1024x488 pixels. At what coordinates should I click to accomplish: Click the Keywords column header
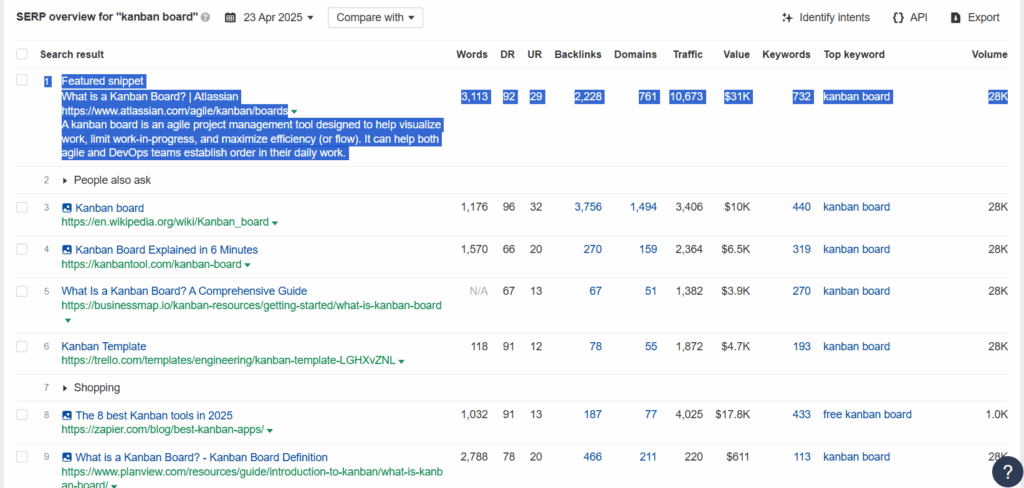786,54
